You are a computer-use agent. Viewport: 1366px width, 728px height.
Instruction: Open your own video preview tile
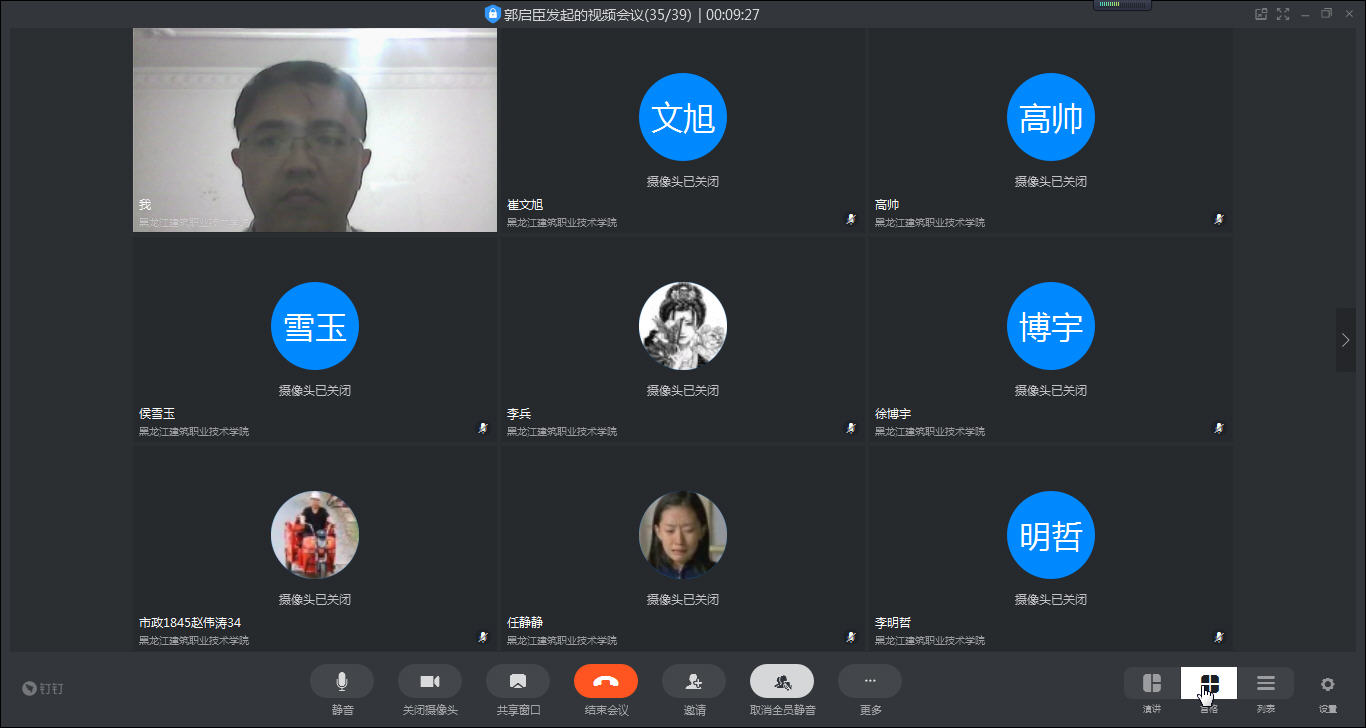click(314, 130)
